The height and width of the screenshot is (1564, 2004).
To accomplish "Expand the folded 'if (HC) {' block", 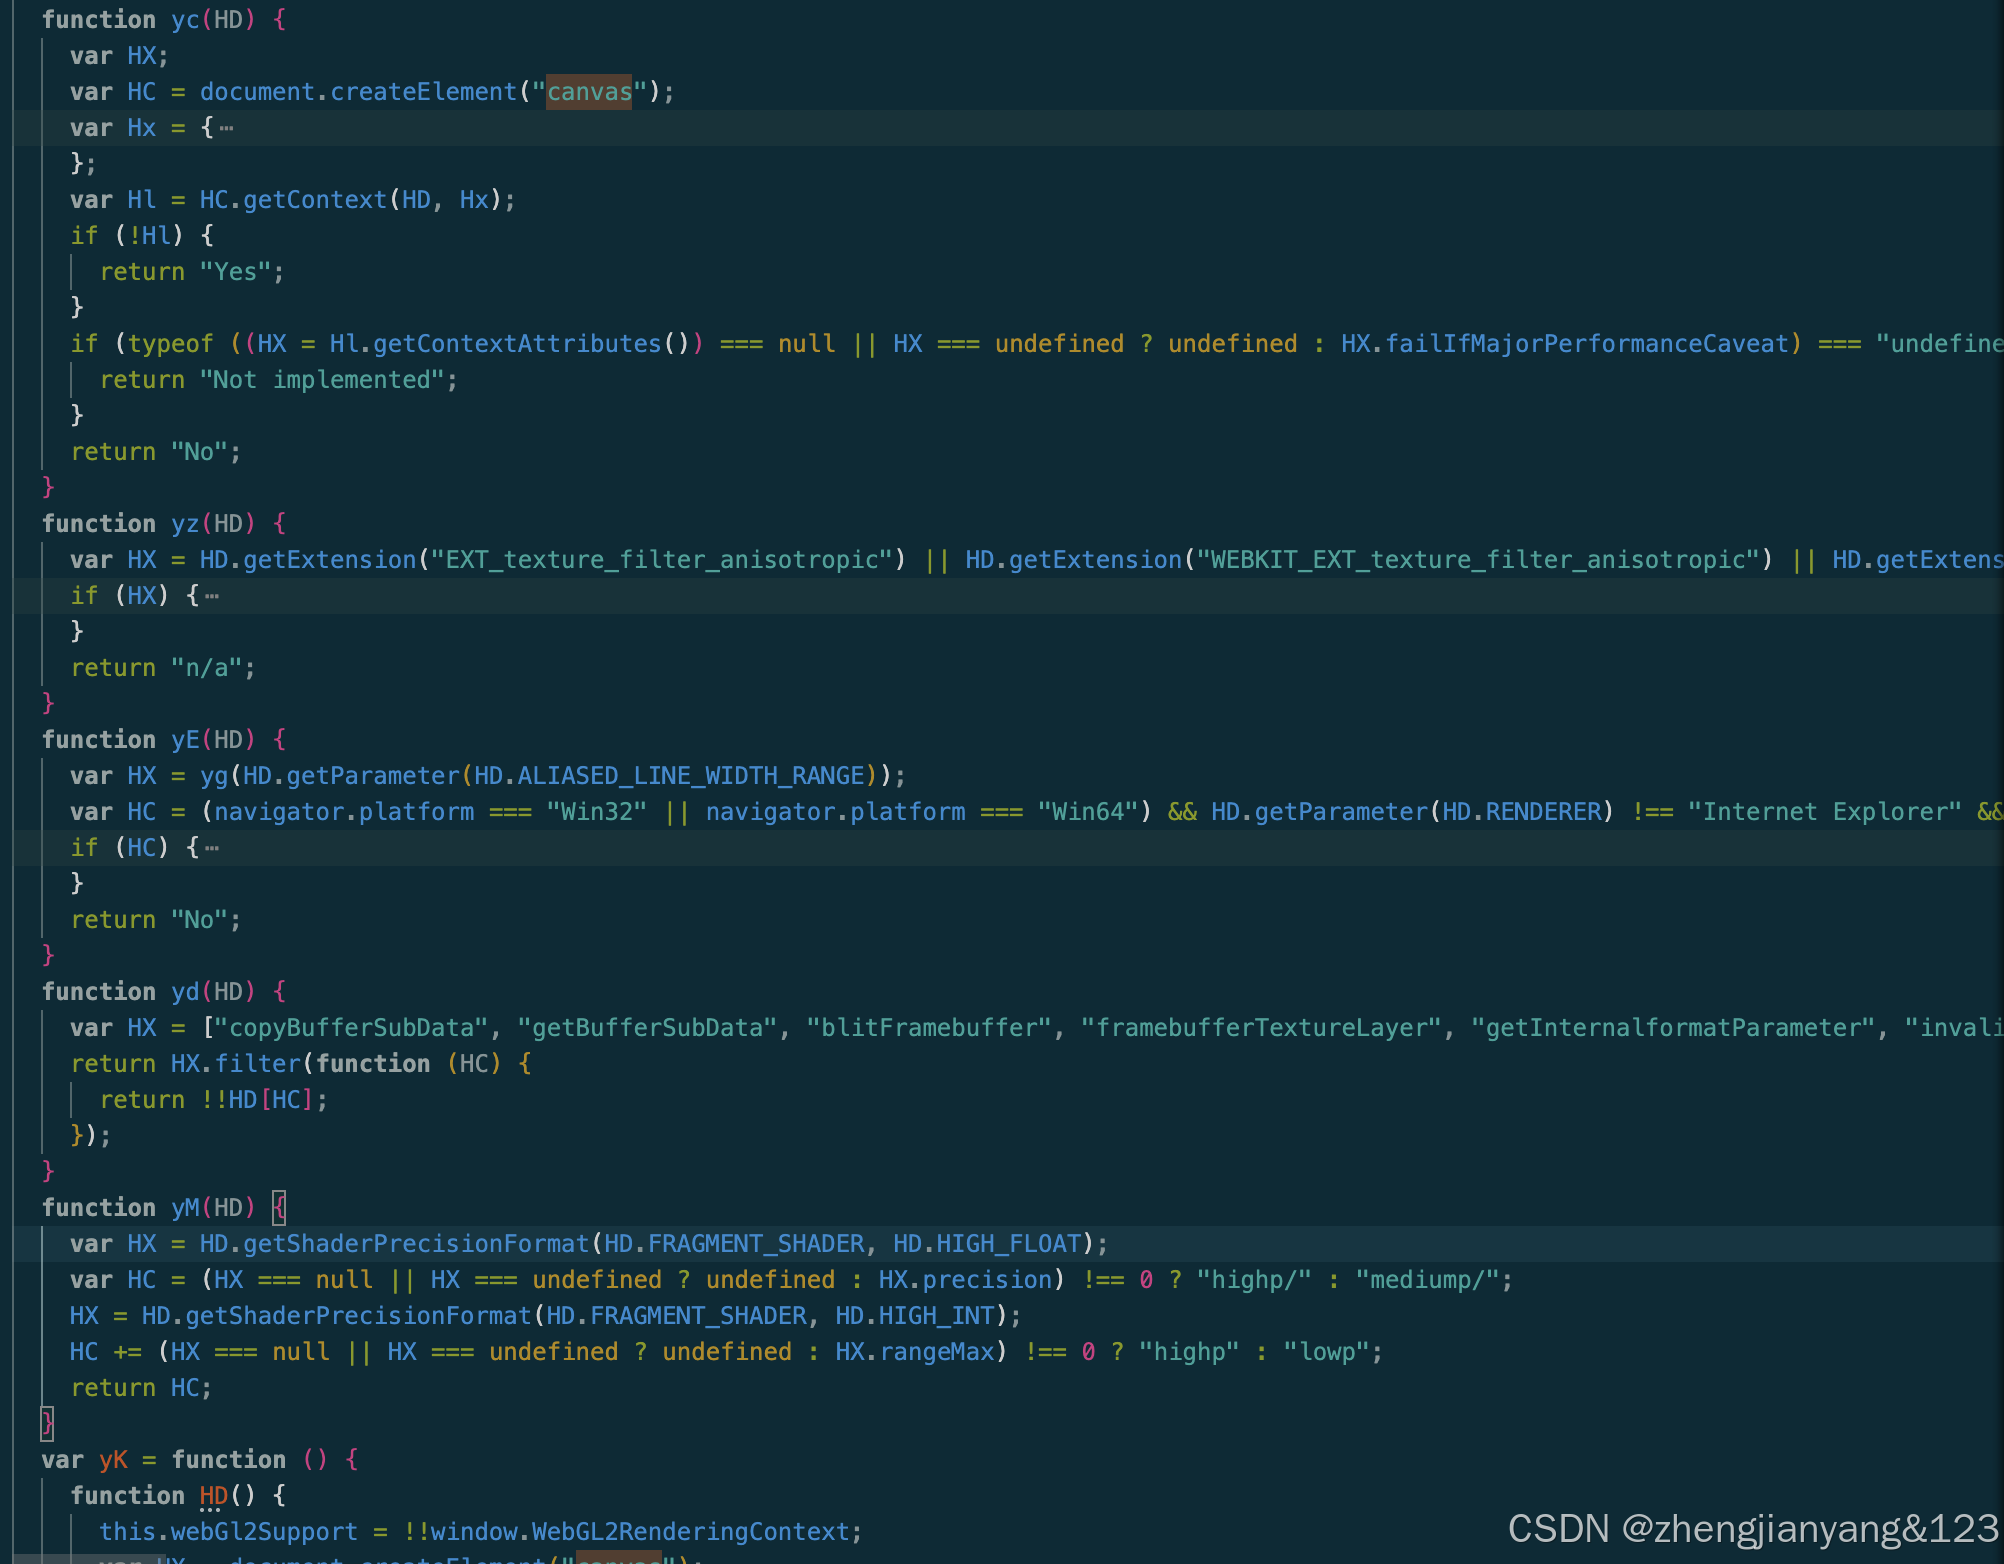I will (212, 848).
